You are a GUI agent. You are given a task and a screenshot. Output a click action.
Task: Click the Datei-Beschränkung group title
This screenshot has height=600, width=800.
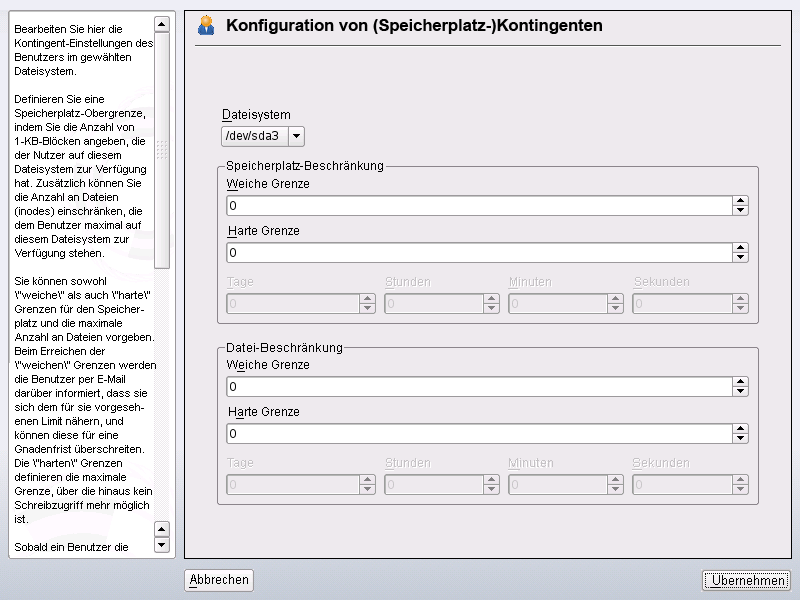point(284,347)
